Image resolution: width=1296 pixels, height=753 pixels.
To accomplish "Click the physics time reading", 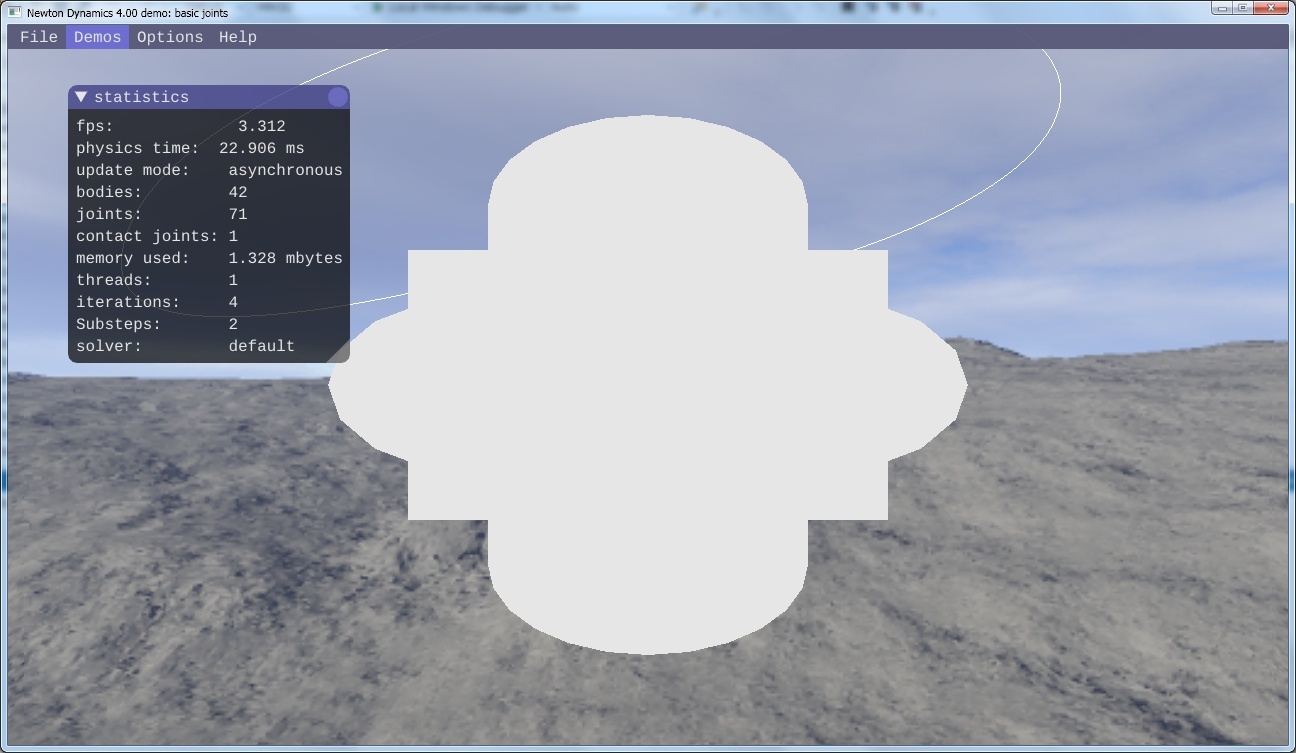I will [x=261, y=148].
